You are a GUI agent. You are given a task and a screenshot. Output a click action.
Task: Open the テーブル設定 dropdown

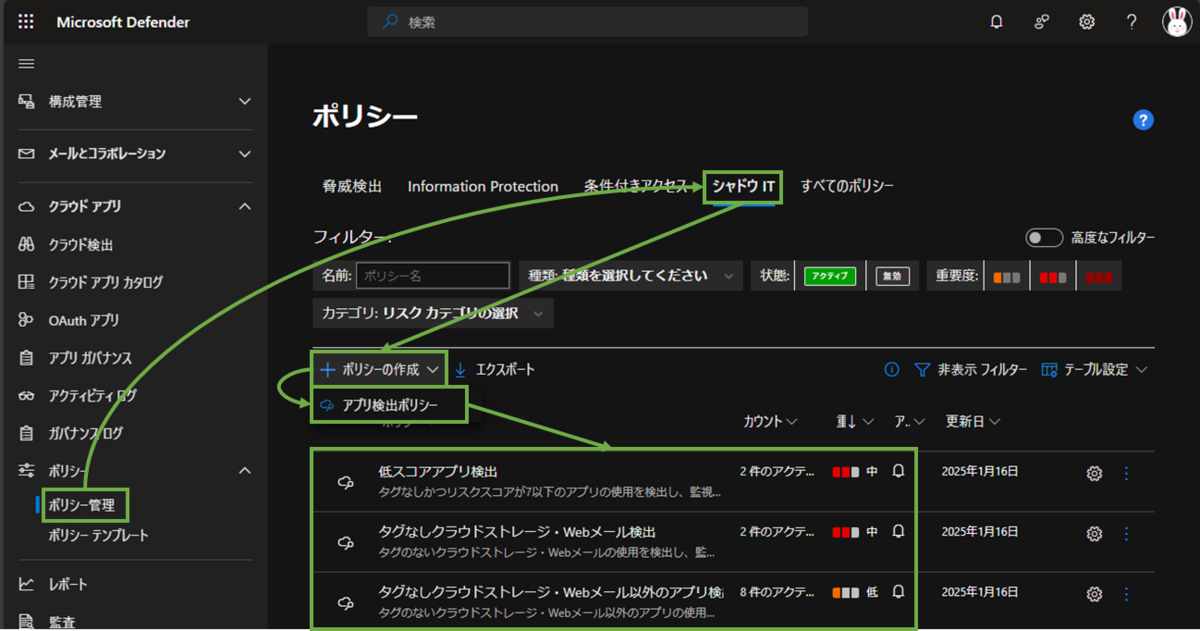[x=1094, y=370]
